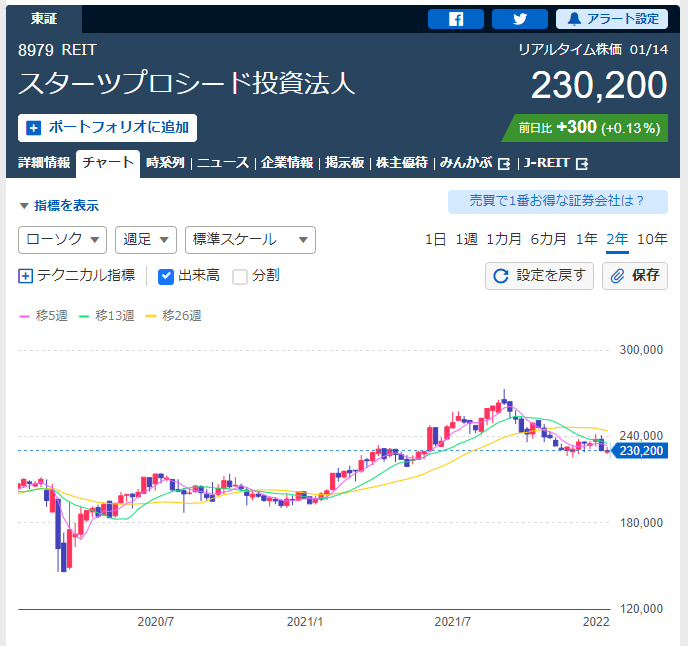Viewport: 688px width, 646px height.
Task: Click the 売買で1番お得な証券会社は？ banner
Action: click(x=558, y=201)
